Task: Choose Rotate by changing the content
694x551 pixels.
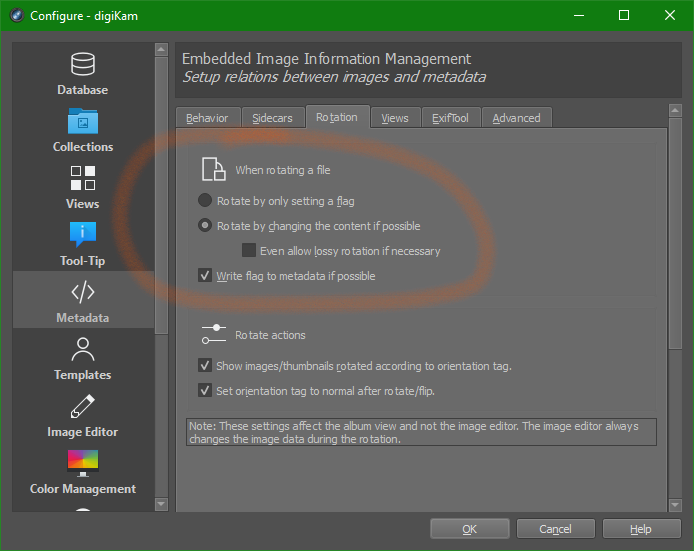Action: [205, 226]
